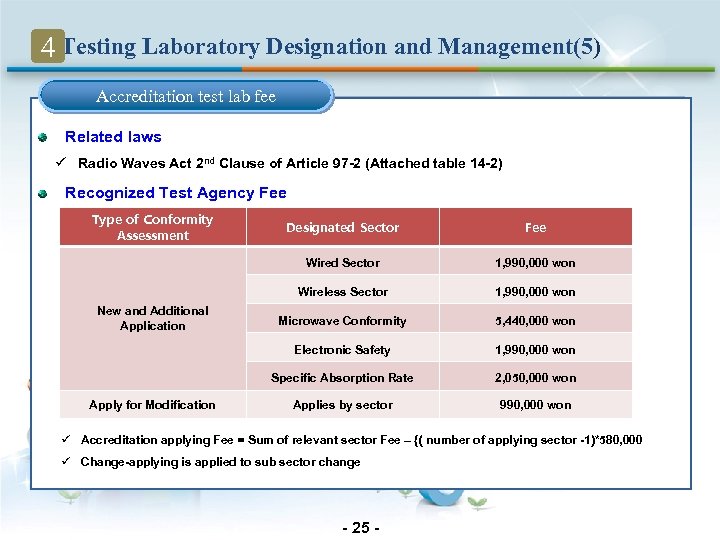Click the Apply for Modification cell
Screen dimensions: 720x540
point(153,405)
